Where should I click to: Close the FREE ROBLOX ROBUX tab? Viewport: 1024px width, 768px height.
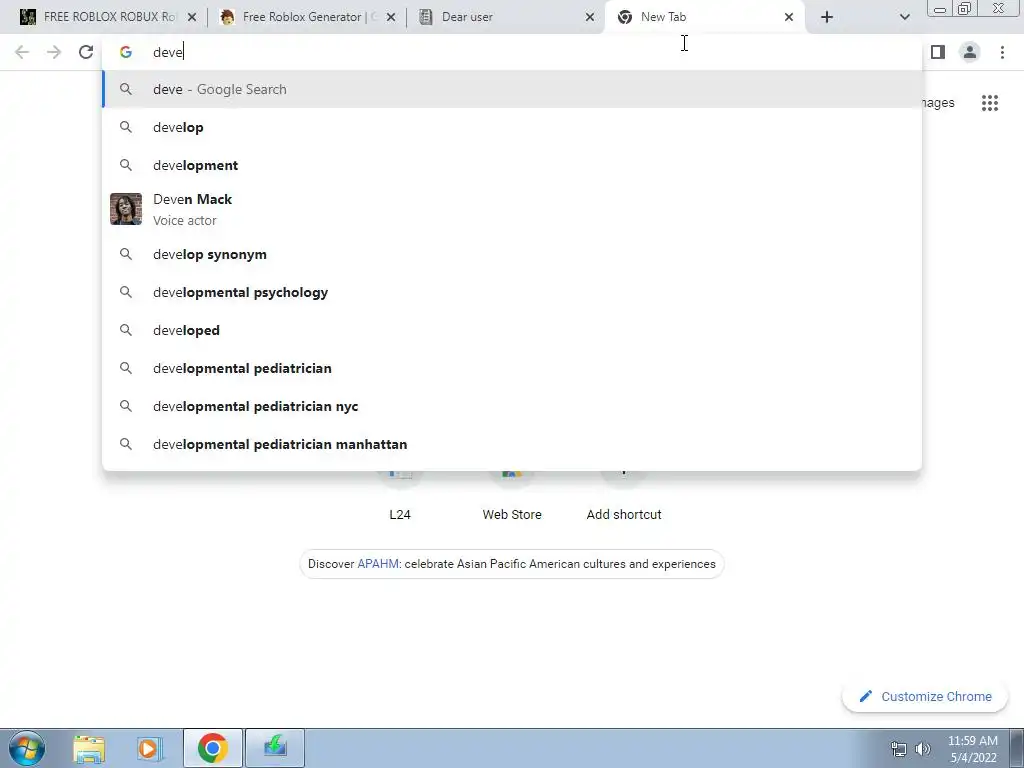pos(192,18)
